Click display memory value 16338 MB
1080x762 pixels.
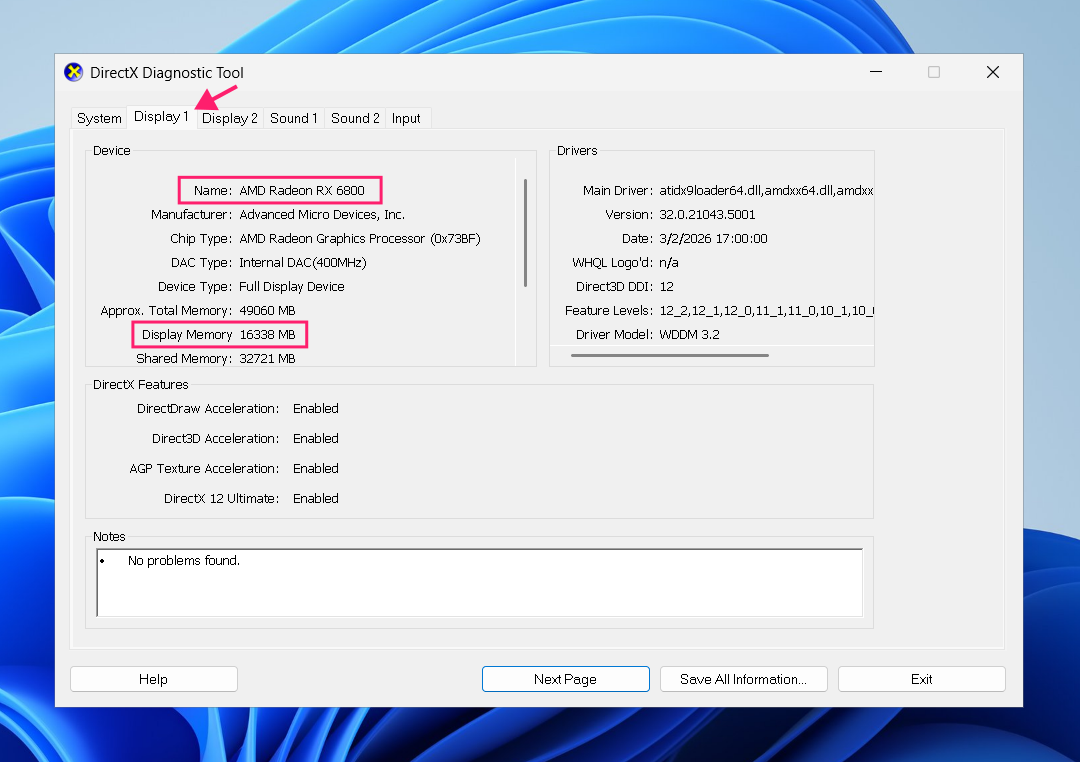(267, 335)
